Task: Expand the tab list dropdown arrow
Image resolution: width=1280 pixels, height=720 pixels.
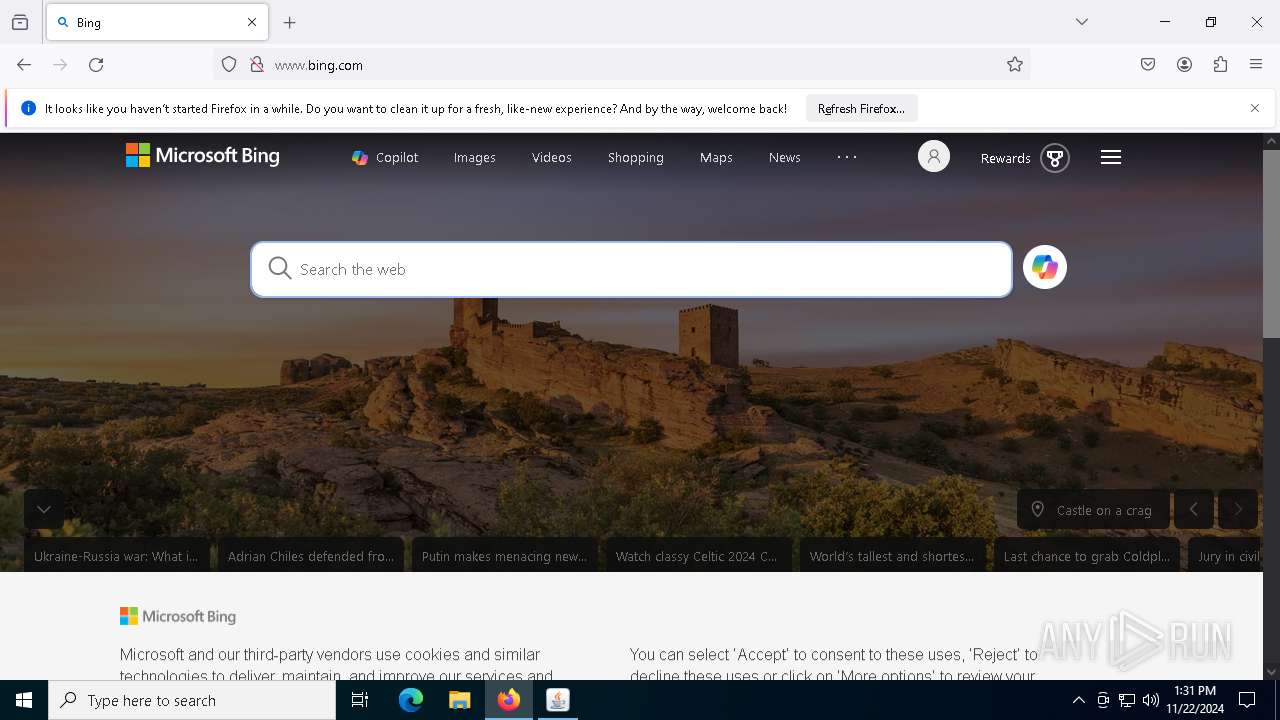Action: (1082, 22)
